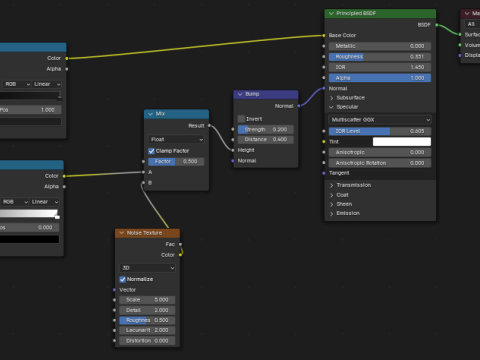Open the Float data type dropdown in Mix
Viewport: 480px width, 360px height.
pos(176,139)
